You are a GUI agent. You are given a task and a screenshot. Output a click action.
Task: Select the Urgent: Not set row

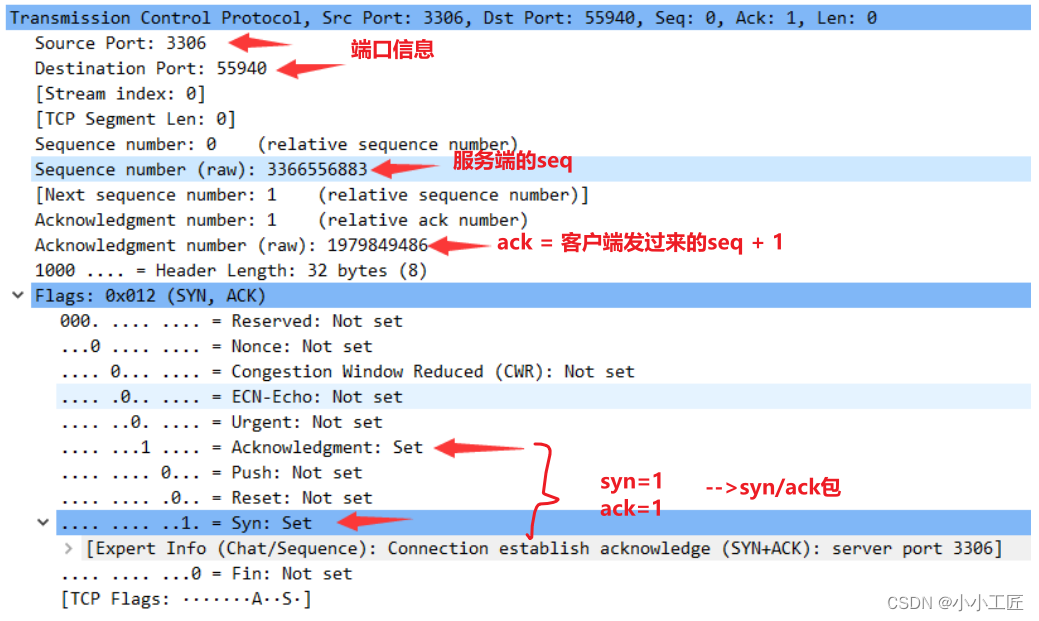pyautogui.click(x=221, y=422)
